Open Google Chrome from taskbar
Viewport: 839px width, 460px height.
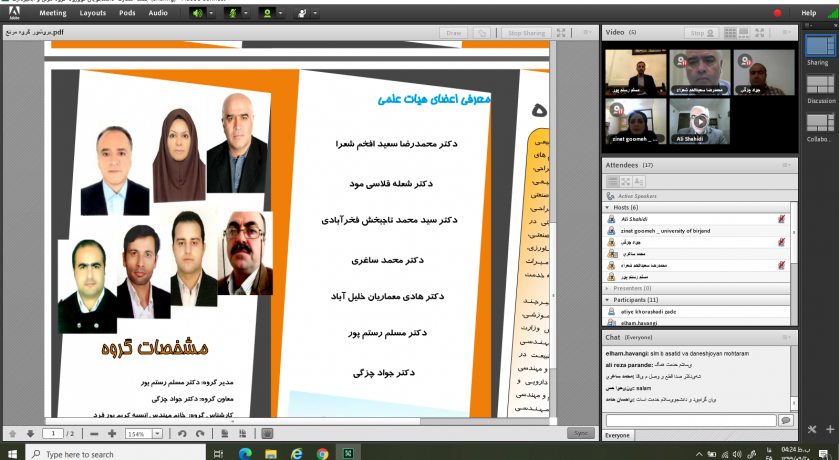(322, 454)
